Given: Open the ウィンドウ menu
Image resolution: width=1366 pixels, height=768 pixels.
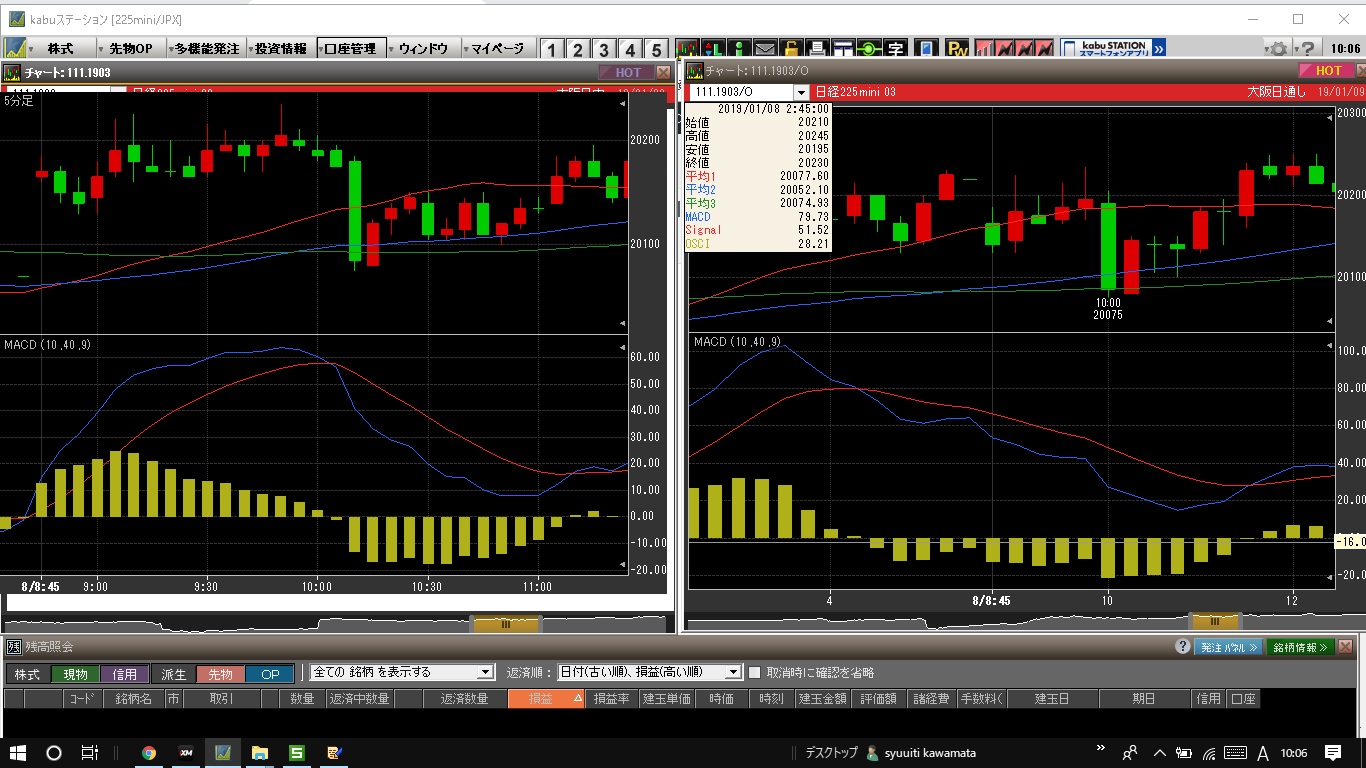Looking at the screenshot, I should [423, 48].
